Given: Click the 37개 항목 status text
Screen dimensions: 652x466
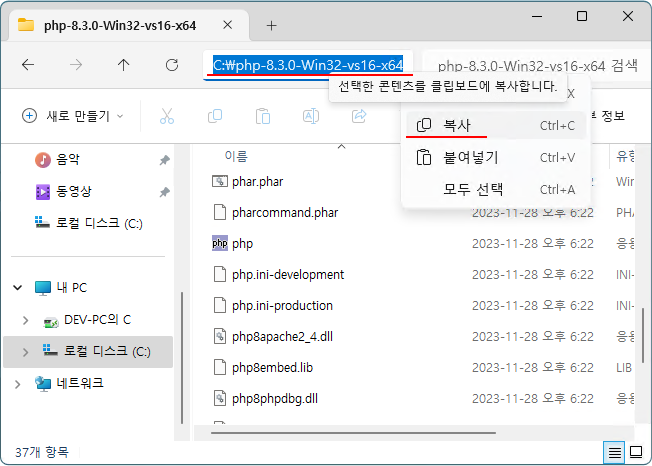Looking at the screenshot, I should pyautogui.click(x=42, y=452).
